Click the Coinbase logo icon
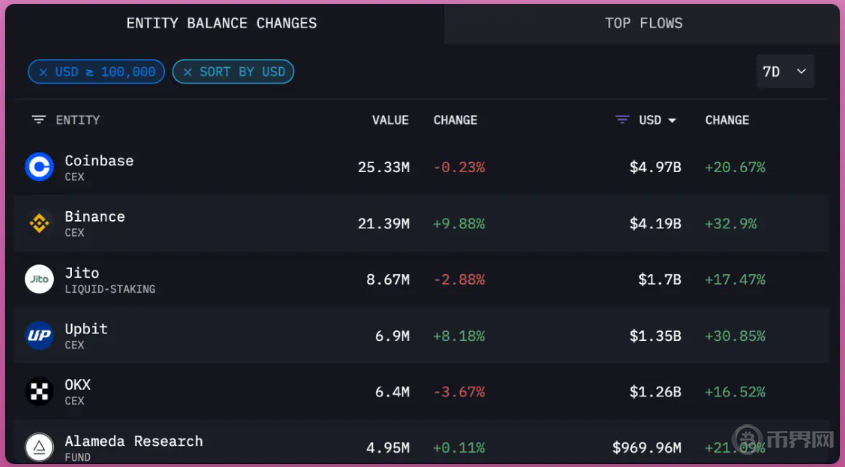 point(39,167)
